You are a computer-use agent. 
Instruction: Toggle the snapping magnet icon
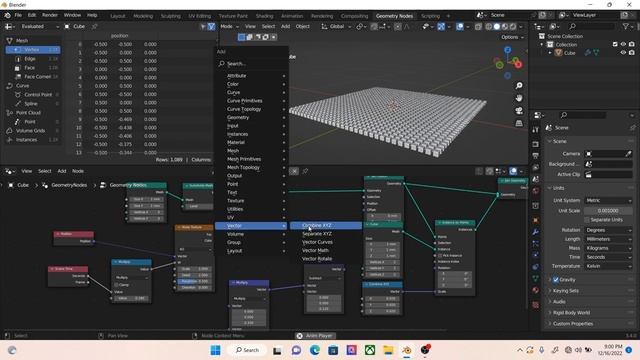coord(374,27)
